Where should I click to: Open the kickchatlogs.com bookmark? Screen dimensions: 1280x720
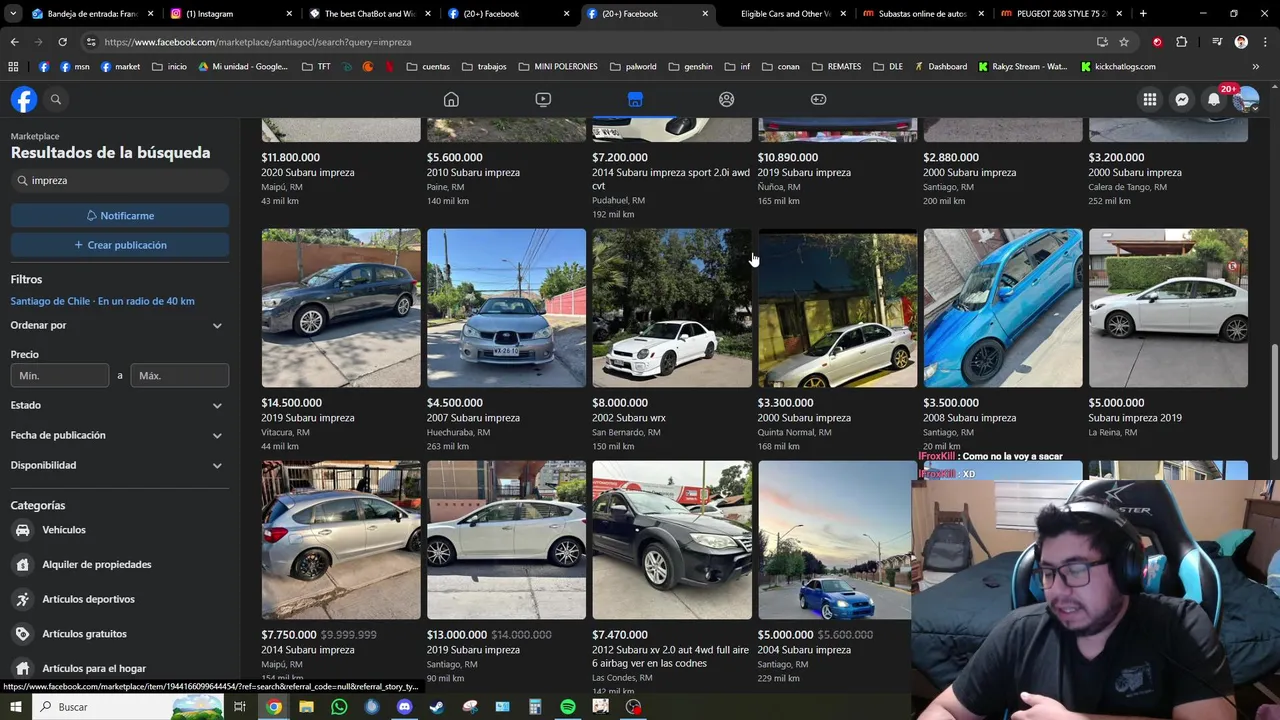(x=1118, y=67)
